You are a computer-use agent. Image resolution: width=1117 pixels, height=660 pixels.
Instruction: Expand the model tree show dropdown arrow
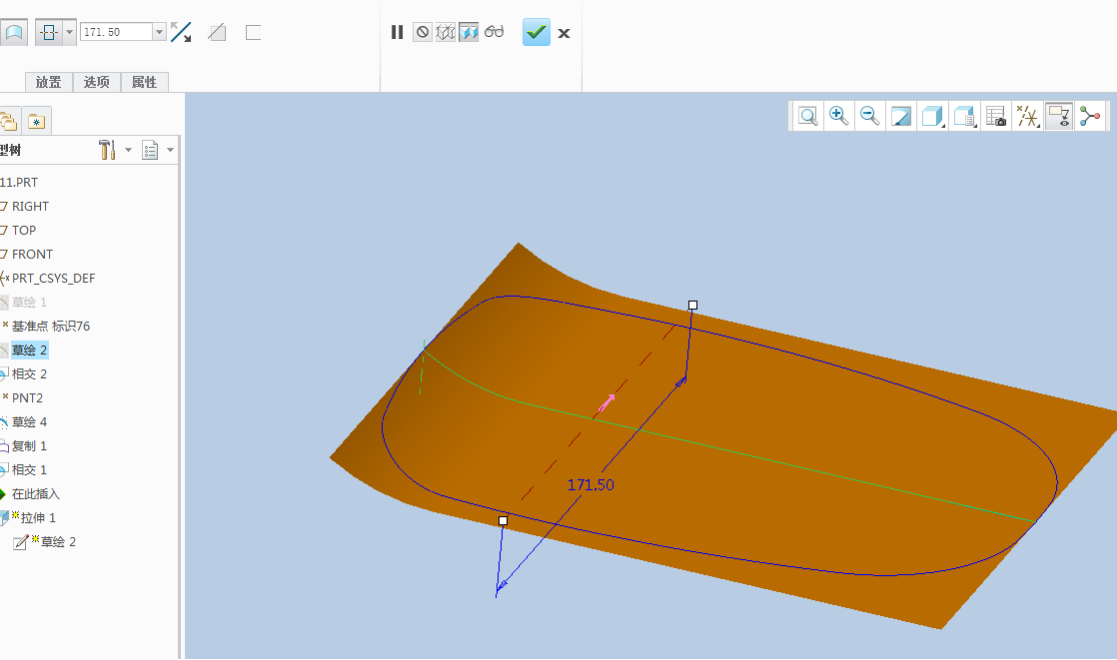click(x=170, y=150)
